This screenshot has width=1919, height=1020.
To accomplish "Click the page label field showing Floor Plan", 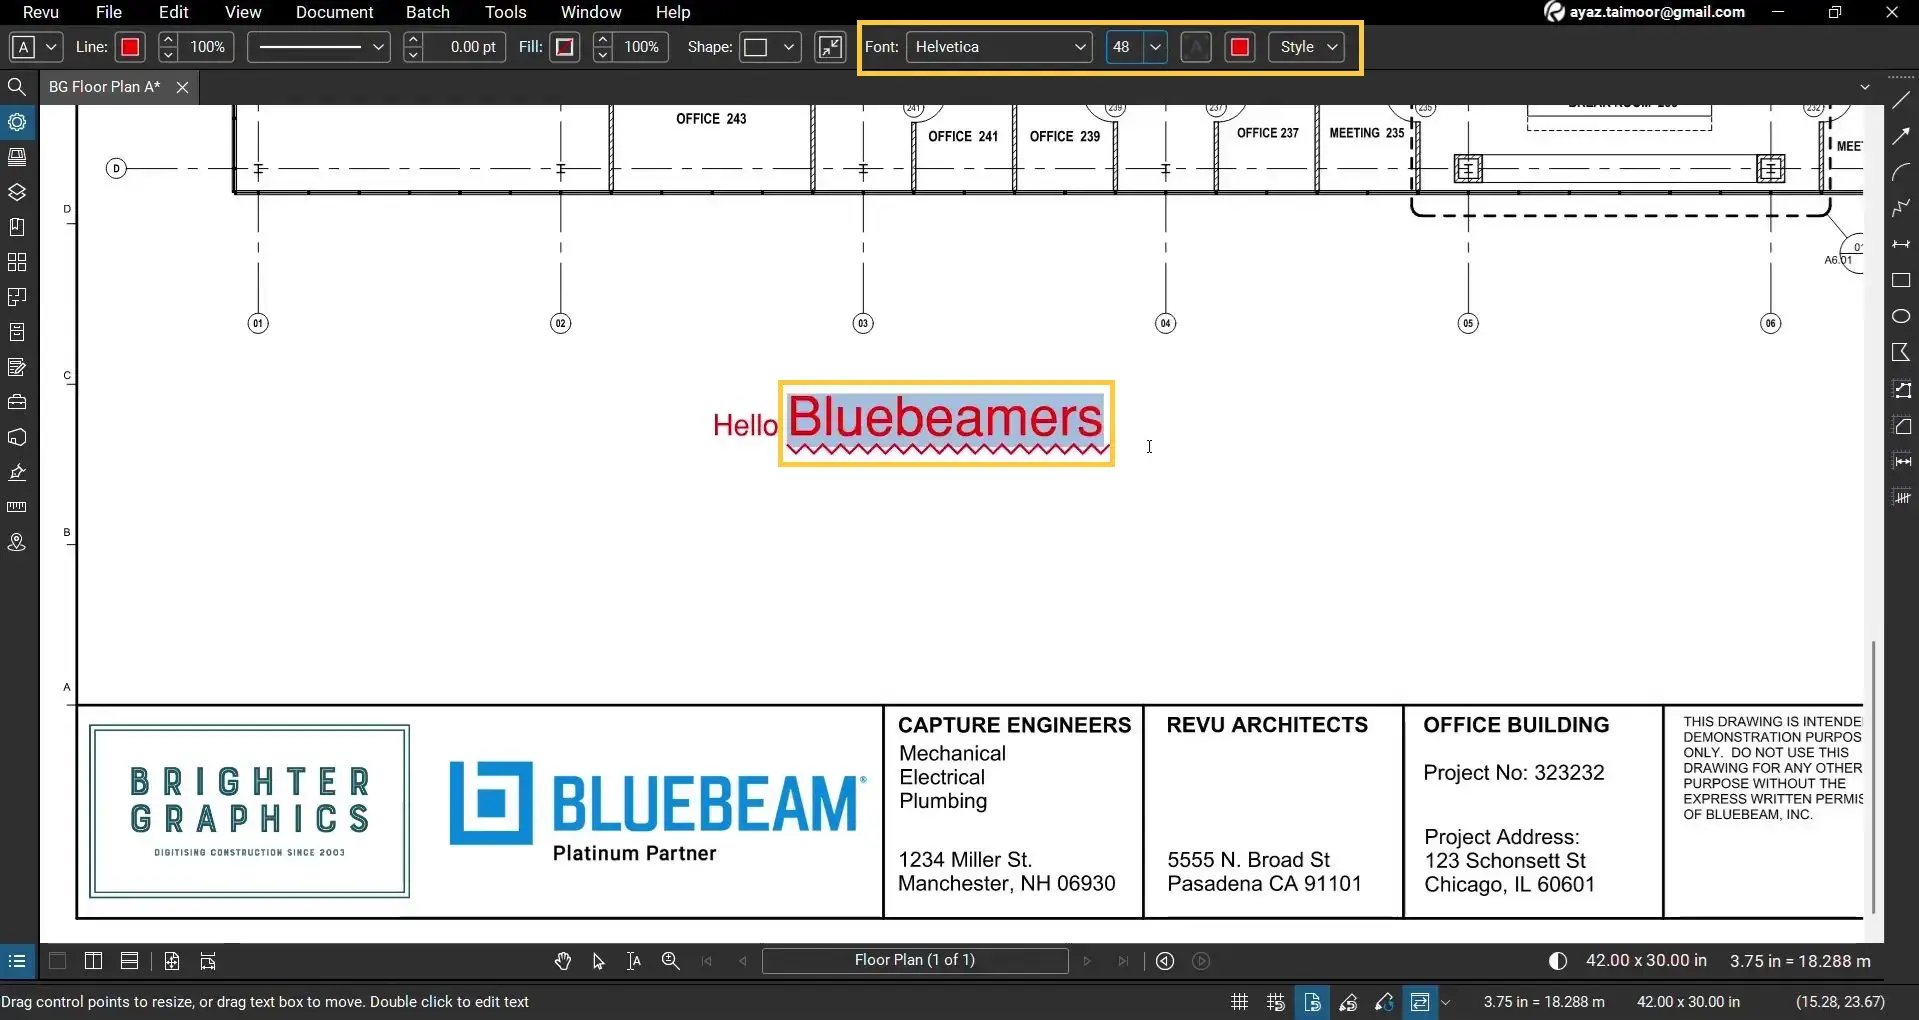I will pos(914,961).
